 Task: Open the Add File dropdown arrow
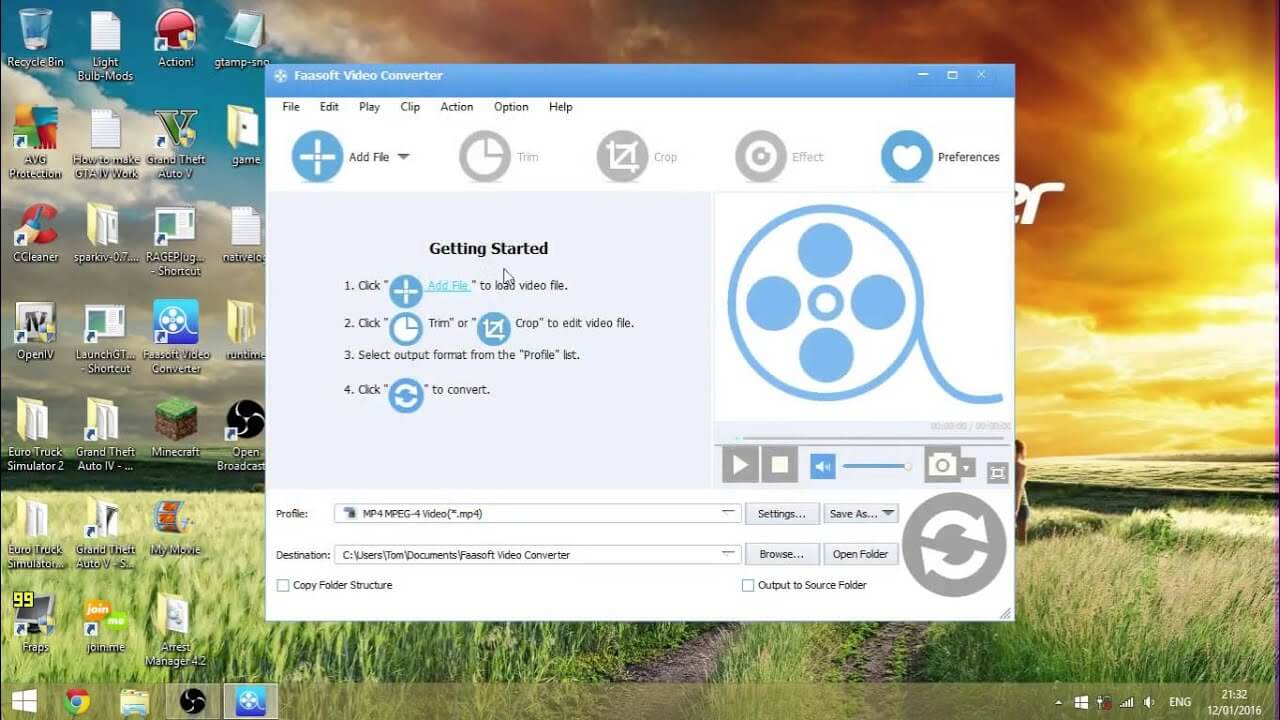tap(404, 157)
